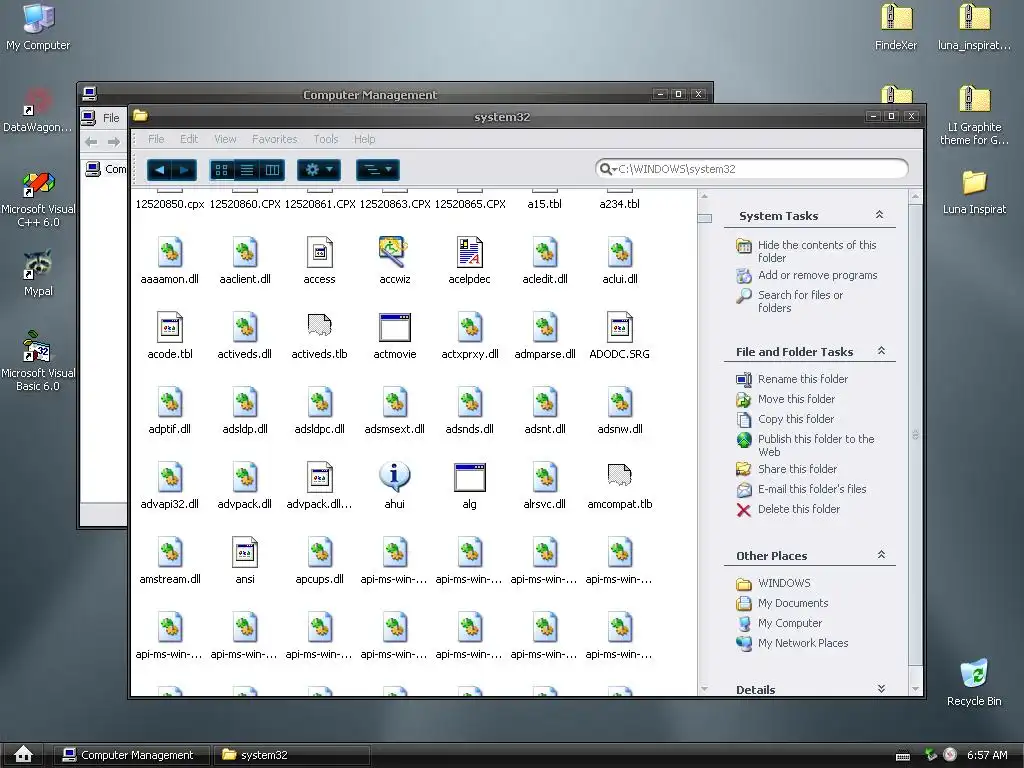Open the View menu
Viewport: 1024px width, 768px height.
click(225, 139)
